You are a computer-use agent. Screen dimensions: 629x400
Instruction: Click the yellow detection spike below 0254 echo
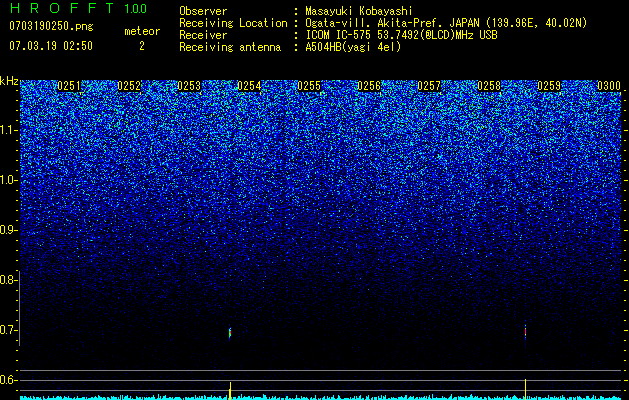tap(230, 390)
